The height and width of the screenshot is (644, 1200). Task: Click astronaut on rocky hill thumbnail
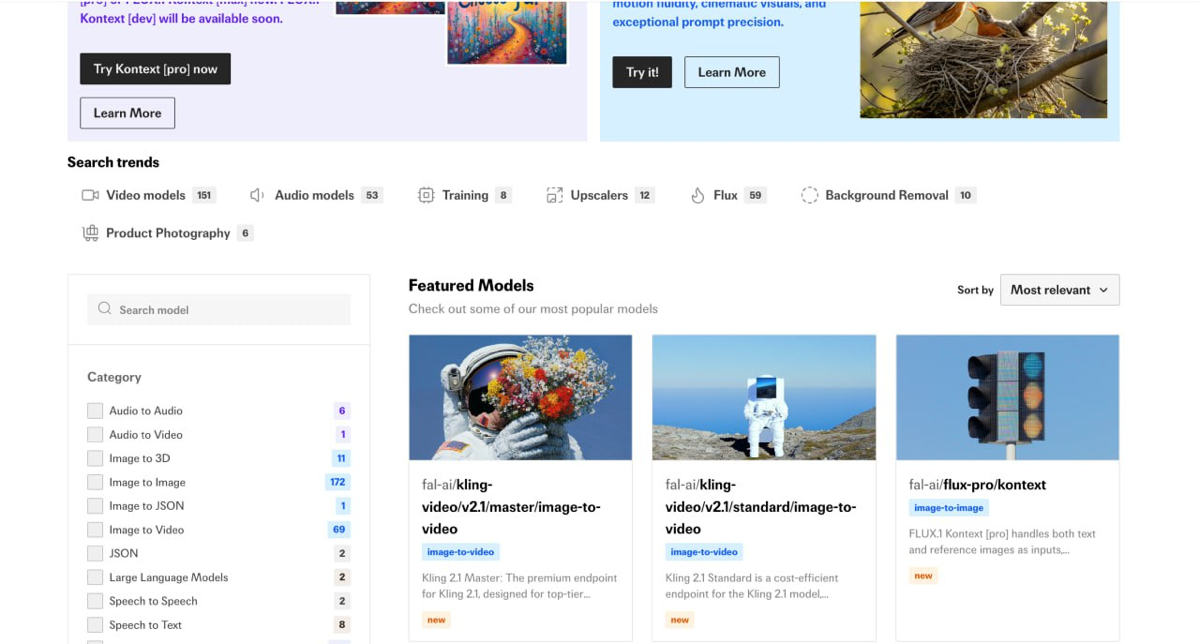point(764,397)
